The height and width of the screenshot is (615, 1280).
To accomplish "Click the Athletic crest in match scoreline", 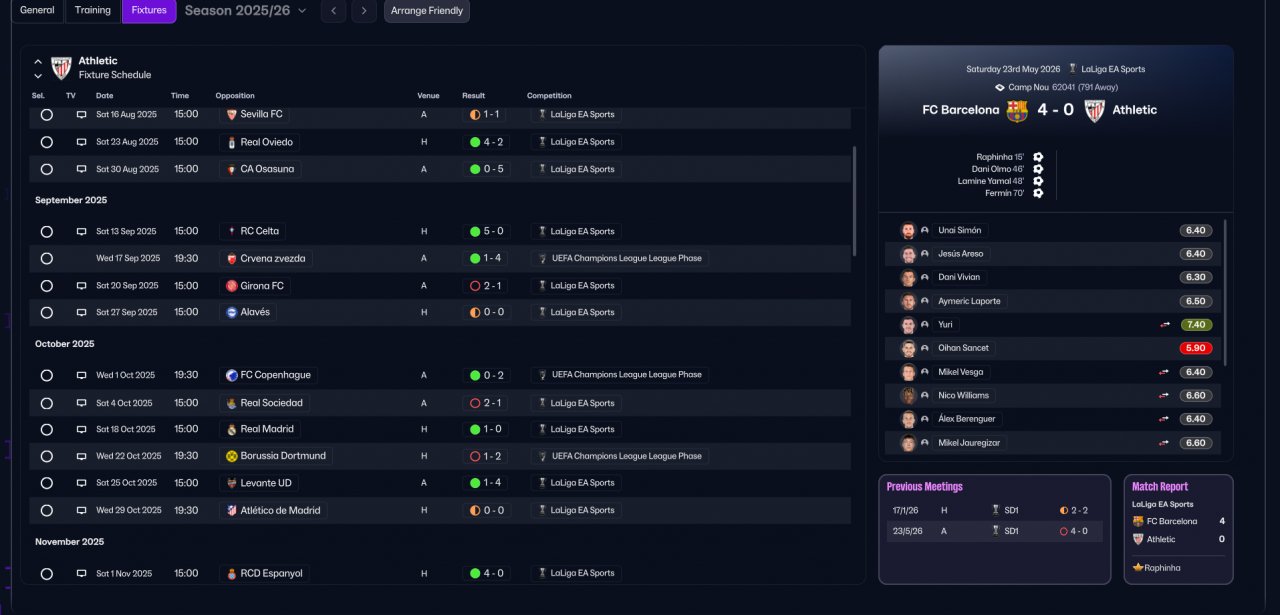I will tap(1095, 110).
